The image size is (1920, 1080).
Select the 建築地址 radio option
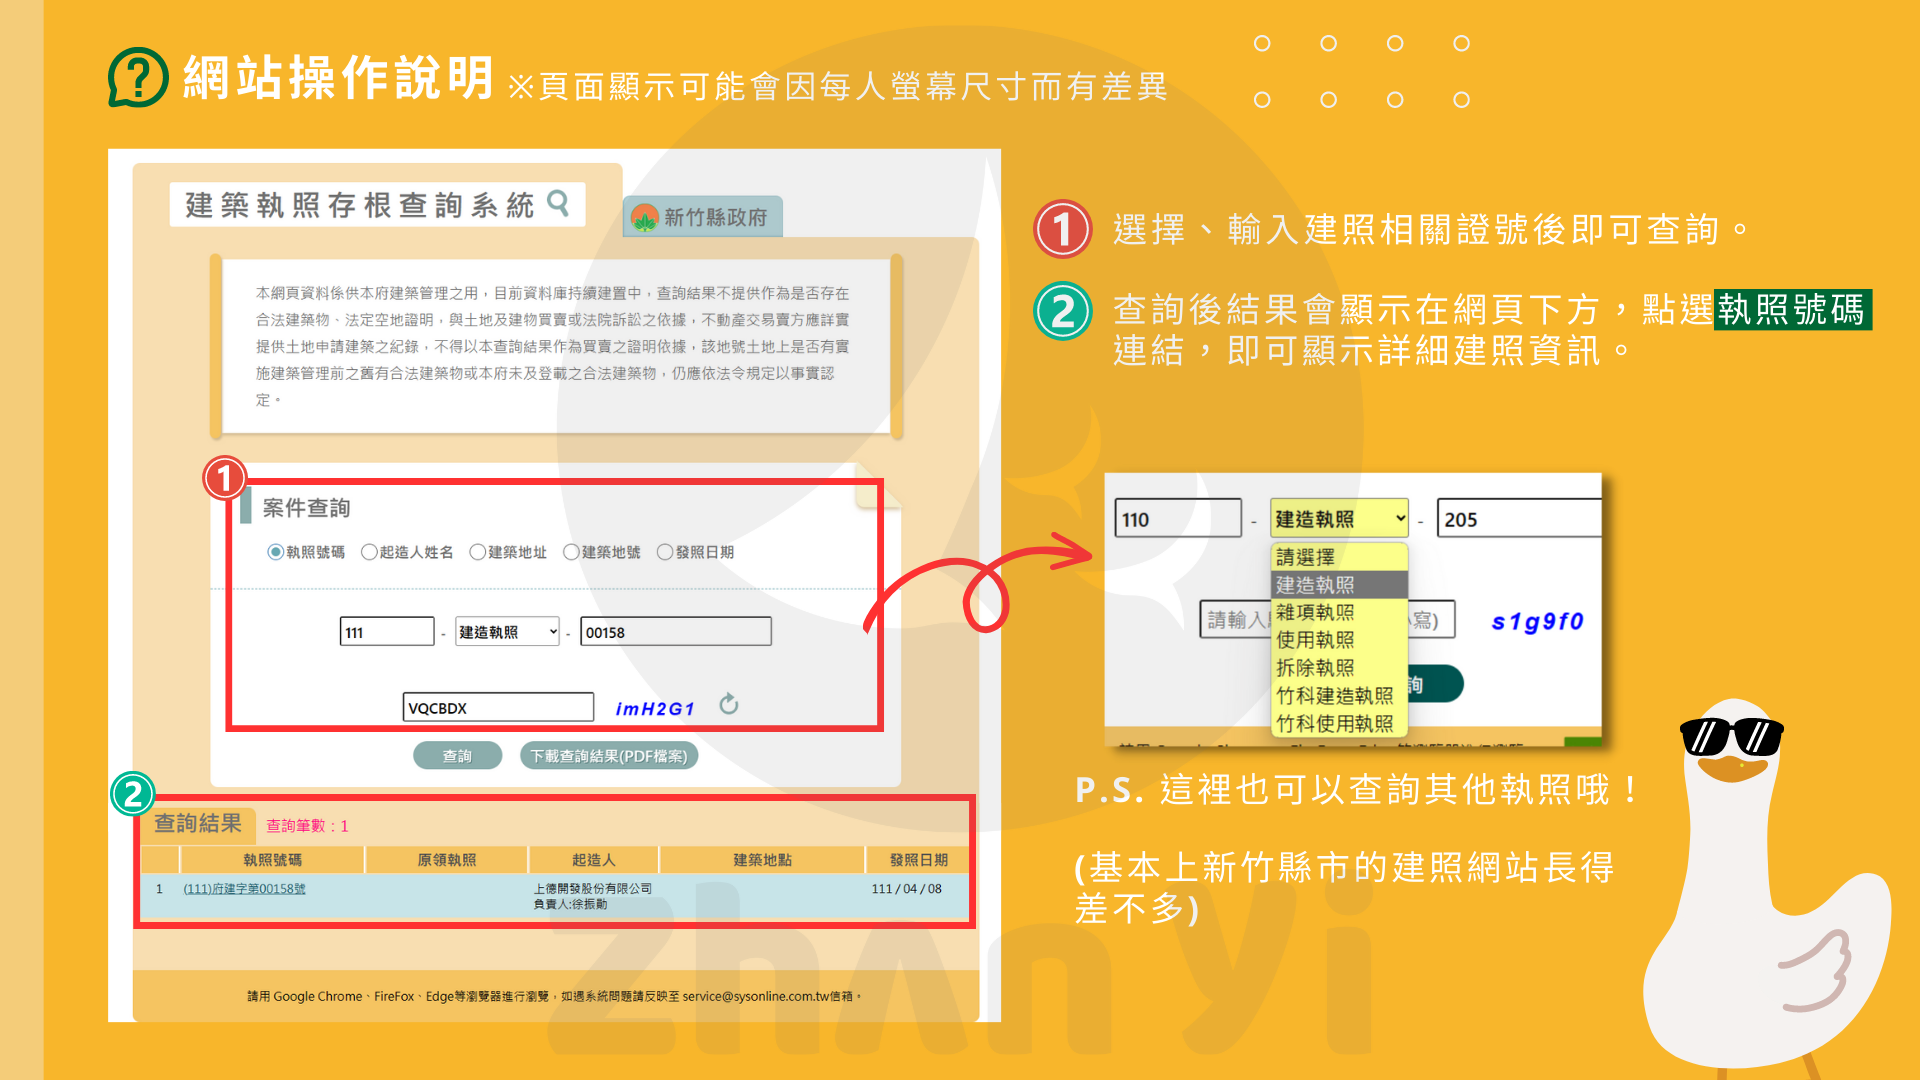[477, 552]
